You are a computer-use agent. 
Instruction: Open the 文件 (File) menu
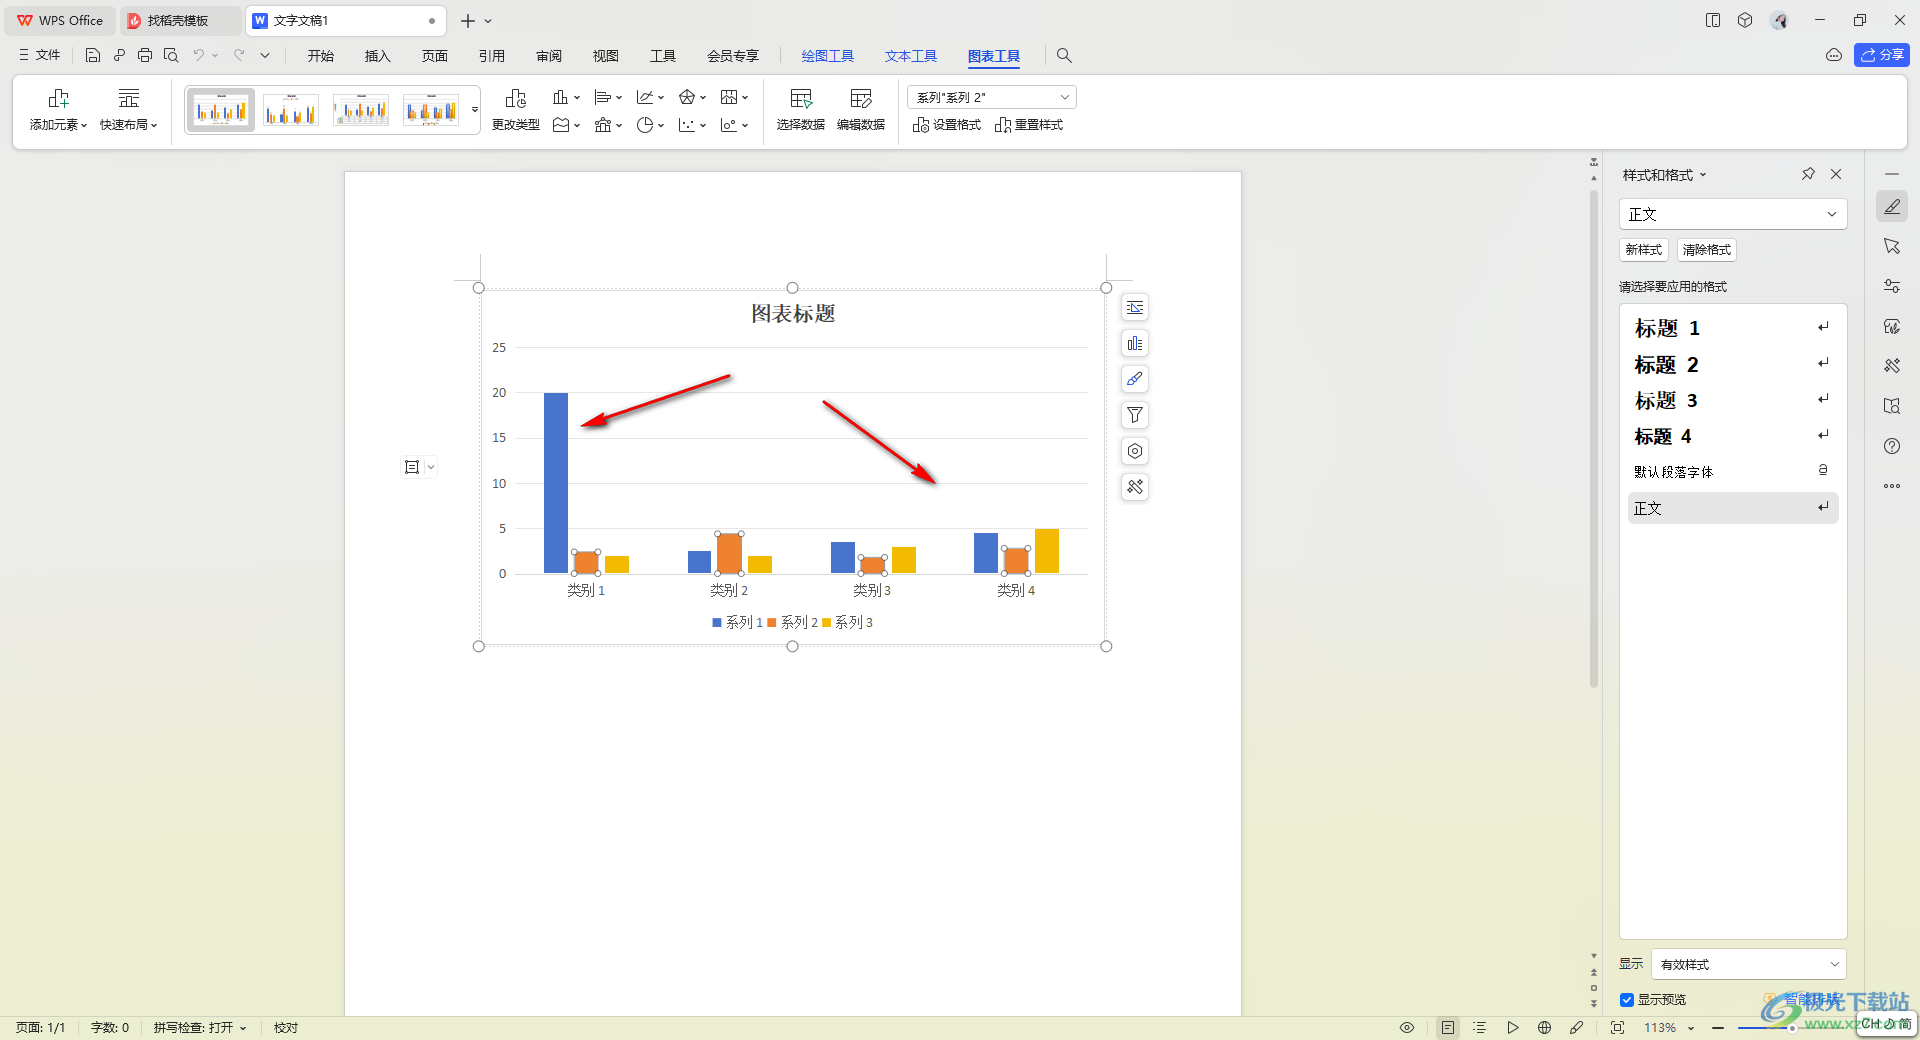pyautogui.click(x=40, y=56)
